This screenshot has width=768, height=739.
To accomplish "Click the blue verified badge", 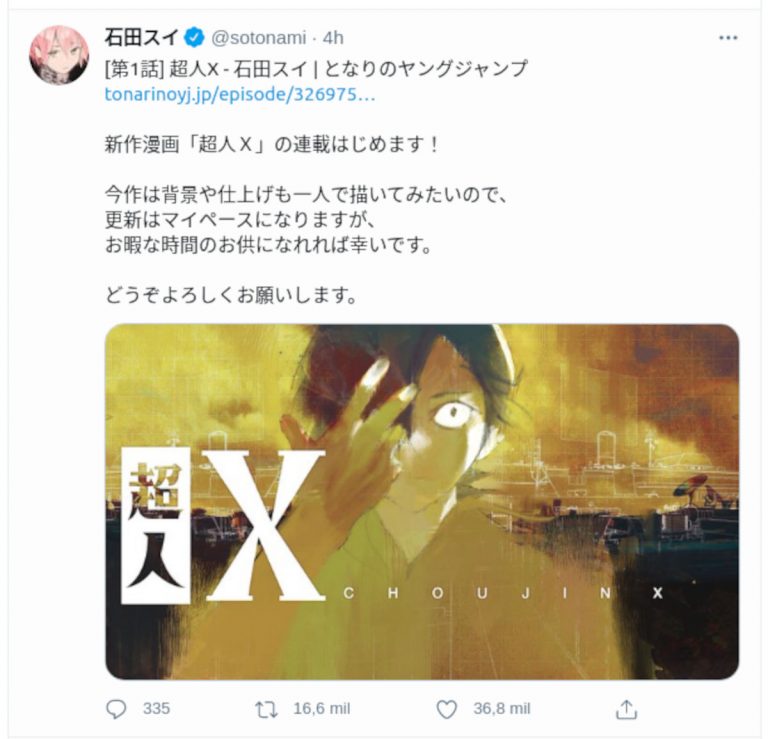I will (194, 38).
